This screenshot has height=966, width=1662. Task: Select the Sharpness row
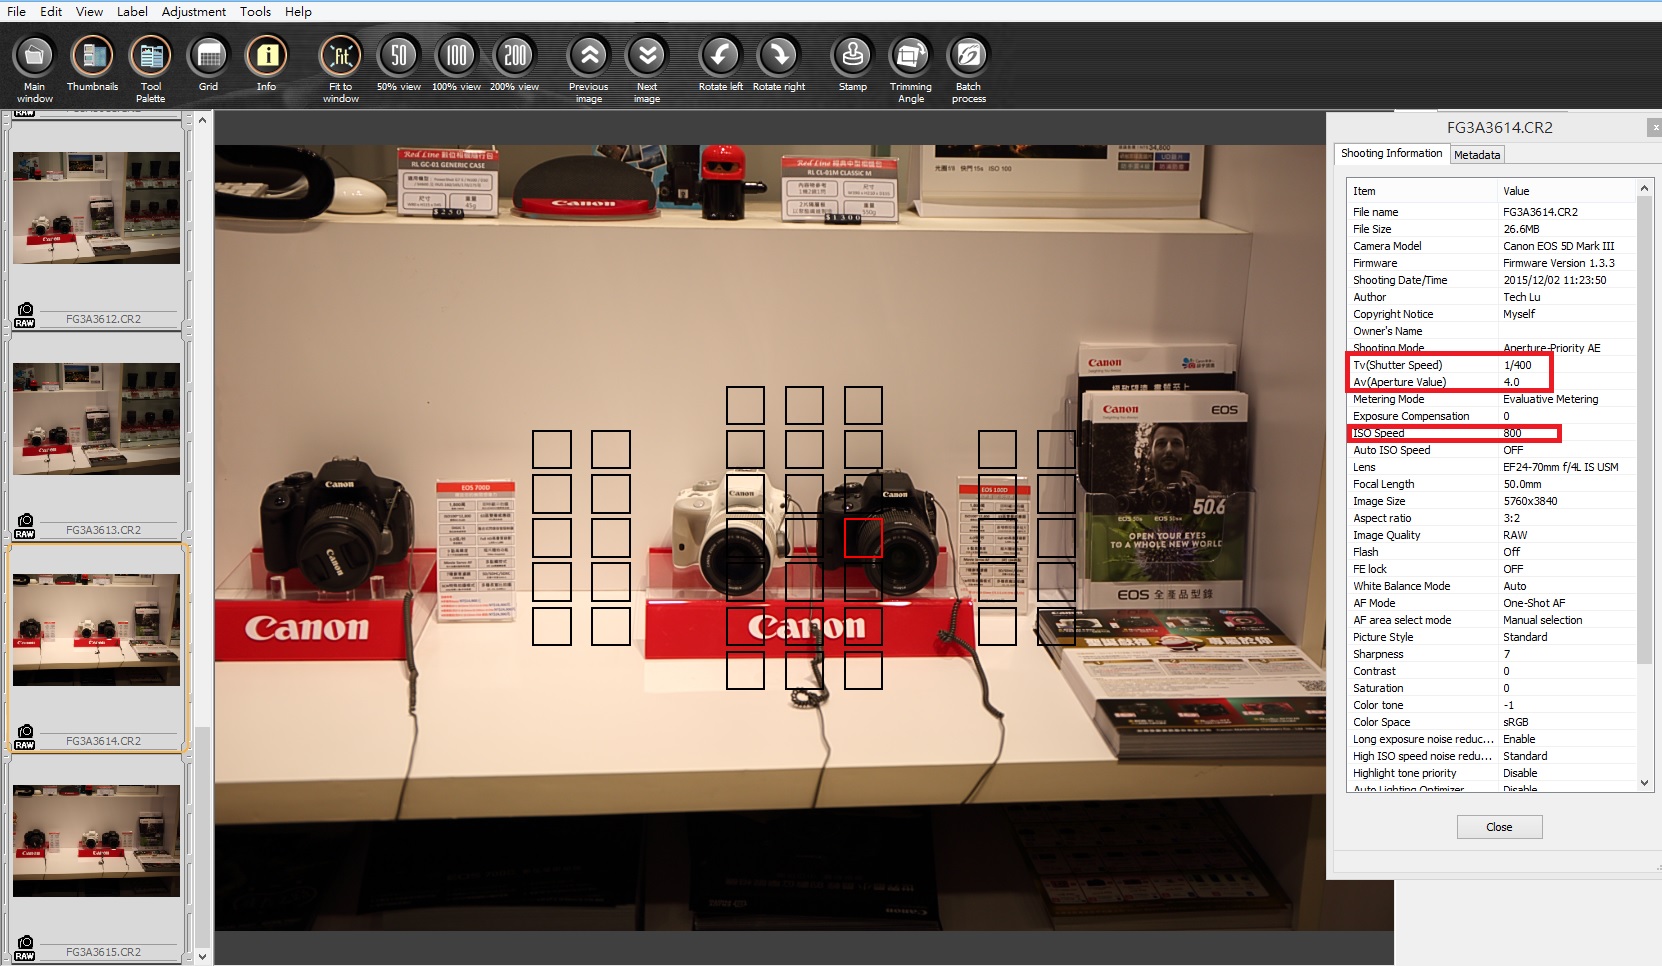point(1492,654)
